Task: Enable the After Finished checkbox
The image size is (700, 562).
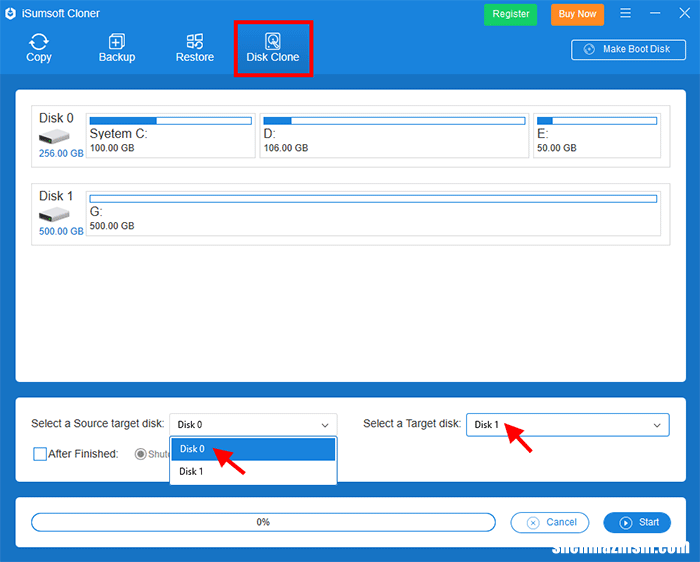Action: [x=40, y=454]
